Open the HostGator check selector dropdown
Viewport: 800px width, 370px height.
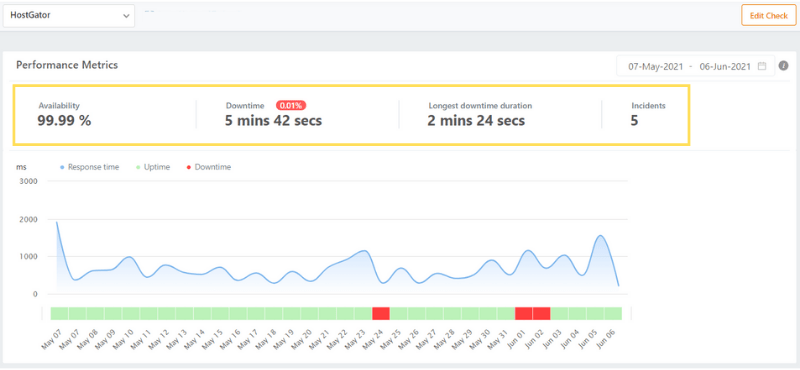click(69, 16)
